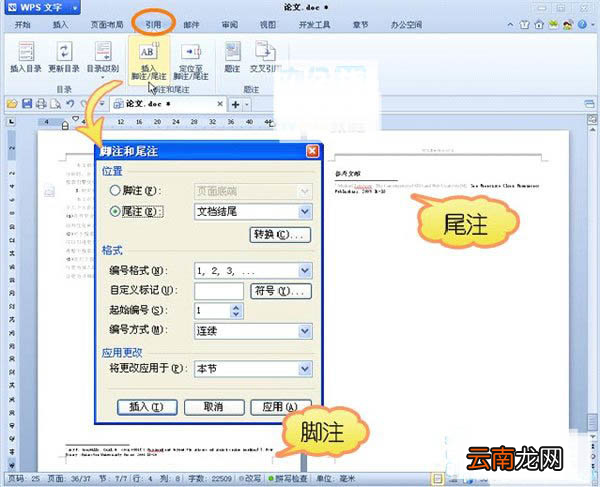Switch to the 引用 tab
Viewport: 600px width, 487px height.
pos(153,25)
